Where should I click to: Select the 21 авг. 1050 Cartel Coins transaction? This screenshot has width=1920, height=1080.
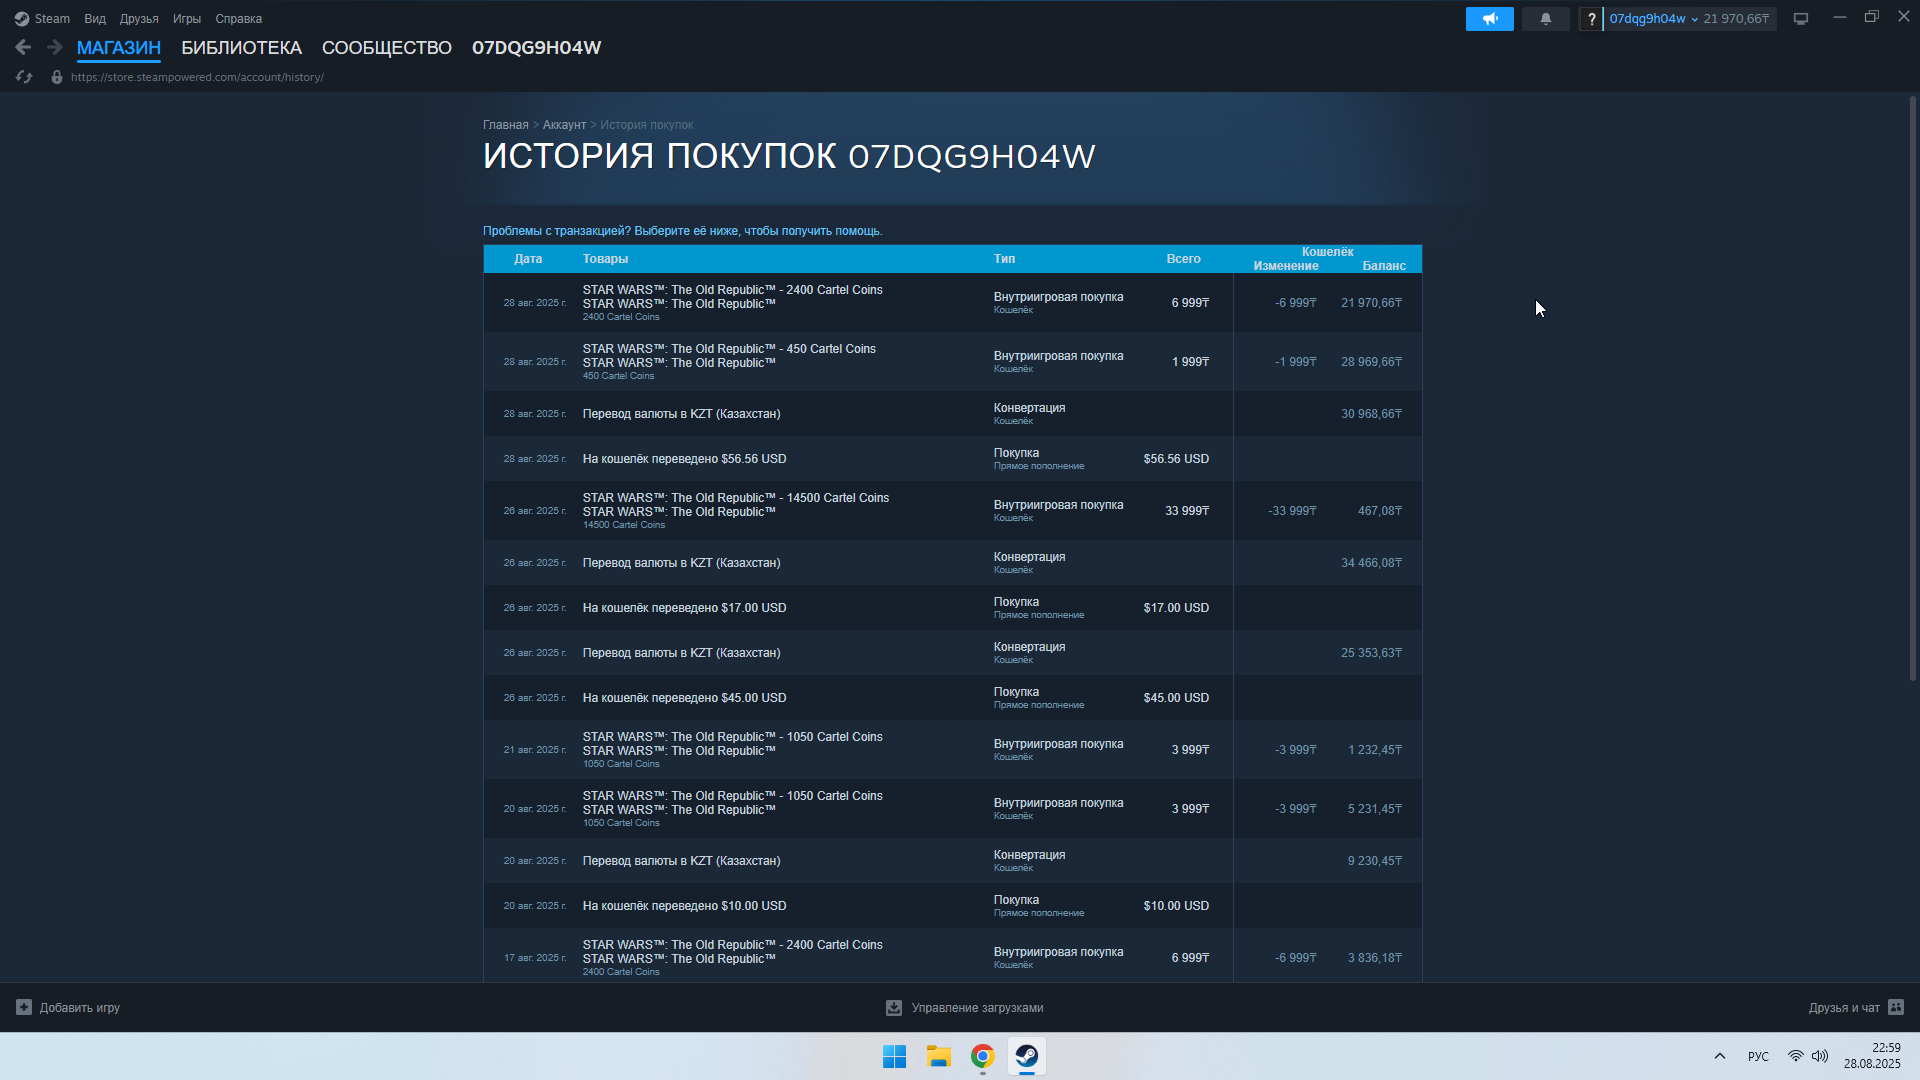tap(952, 749)
